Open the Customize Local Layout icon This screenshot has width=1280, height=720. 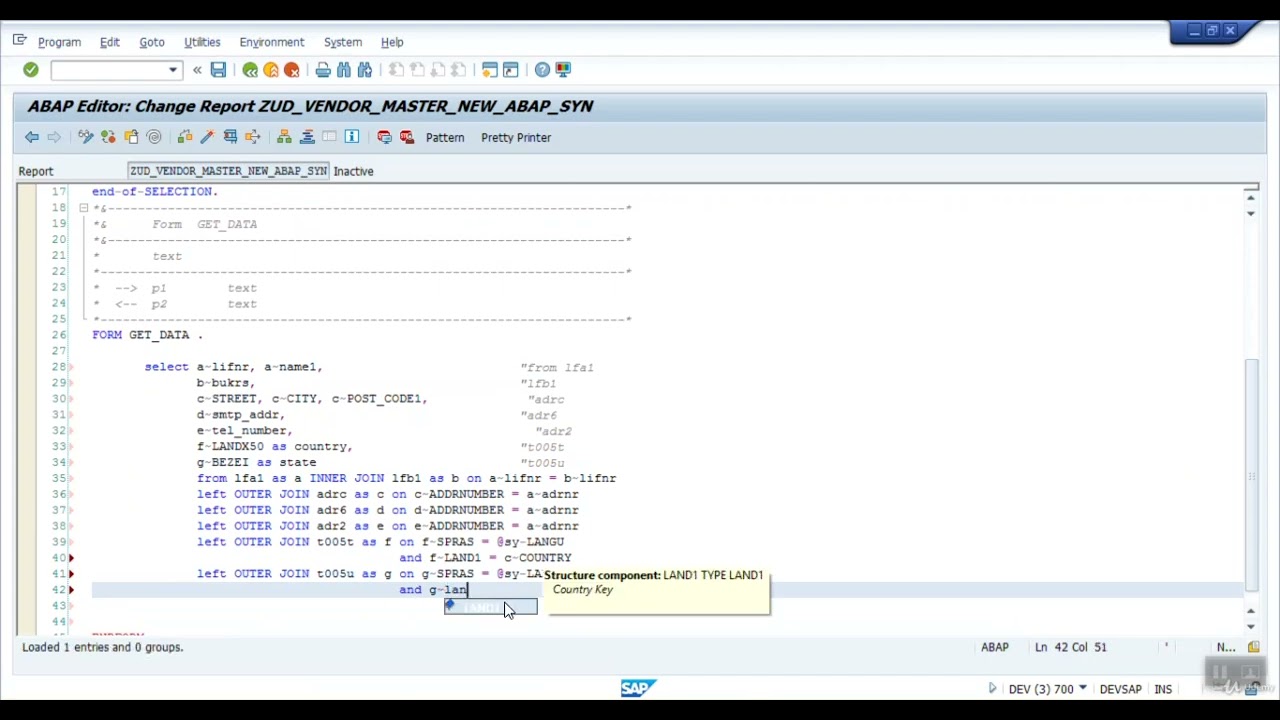563,70
